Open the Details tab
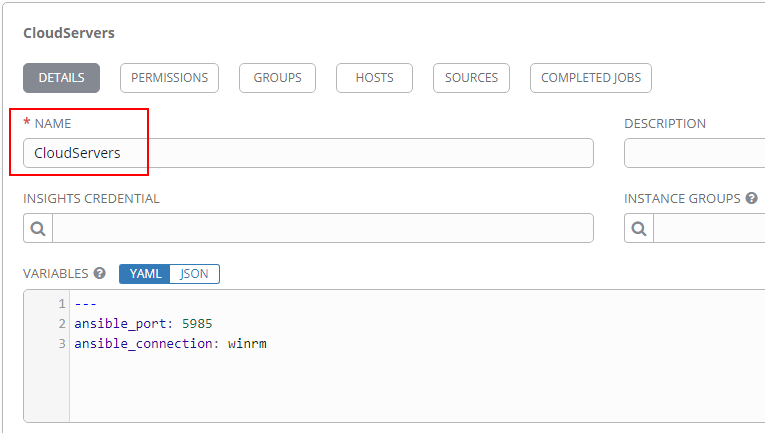The image size is (765, 433). pos(61,78)
